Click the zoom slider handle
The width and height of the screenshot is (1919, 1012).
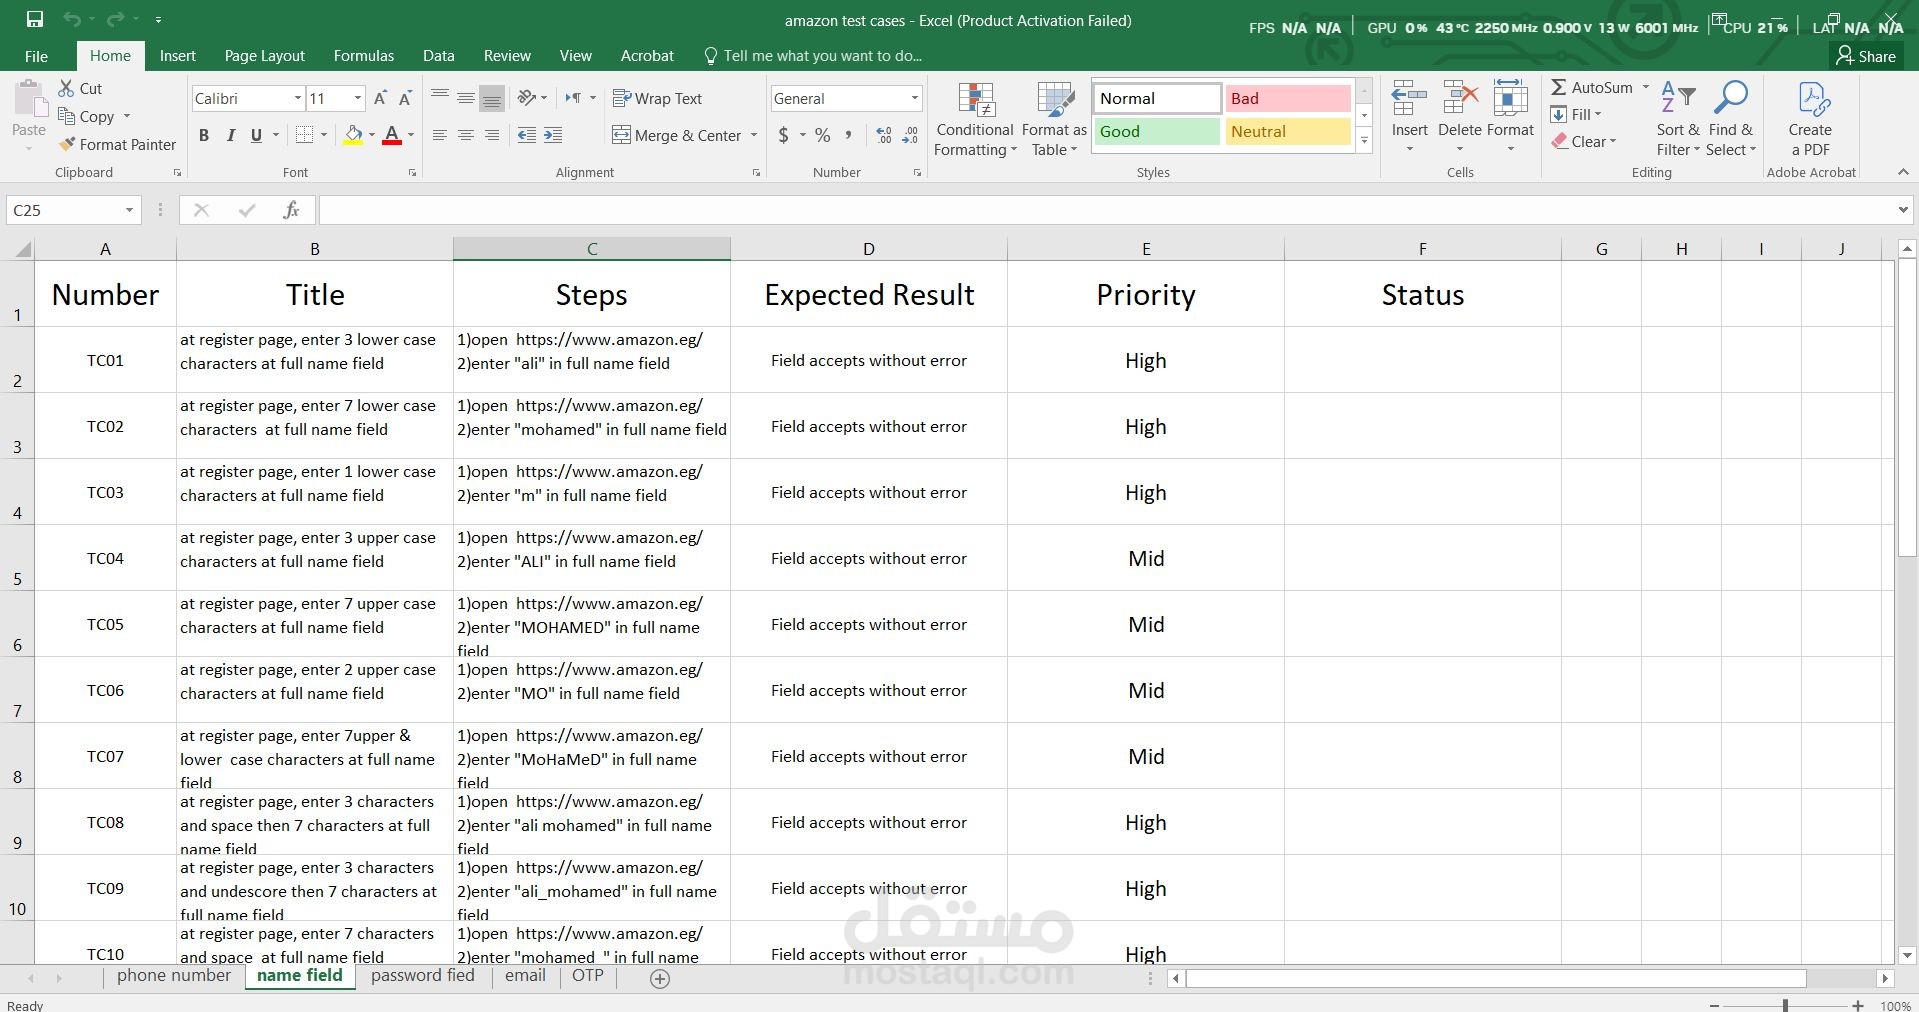pos(1785,1005)
